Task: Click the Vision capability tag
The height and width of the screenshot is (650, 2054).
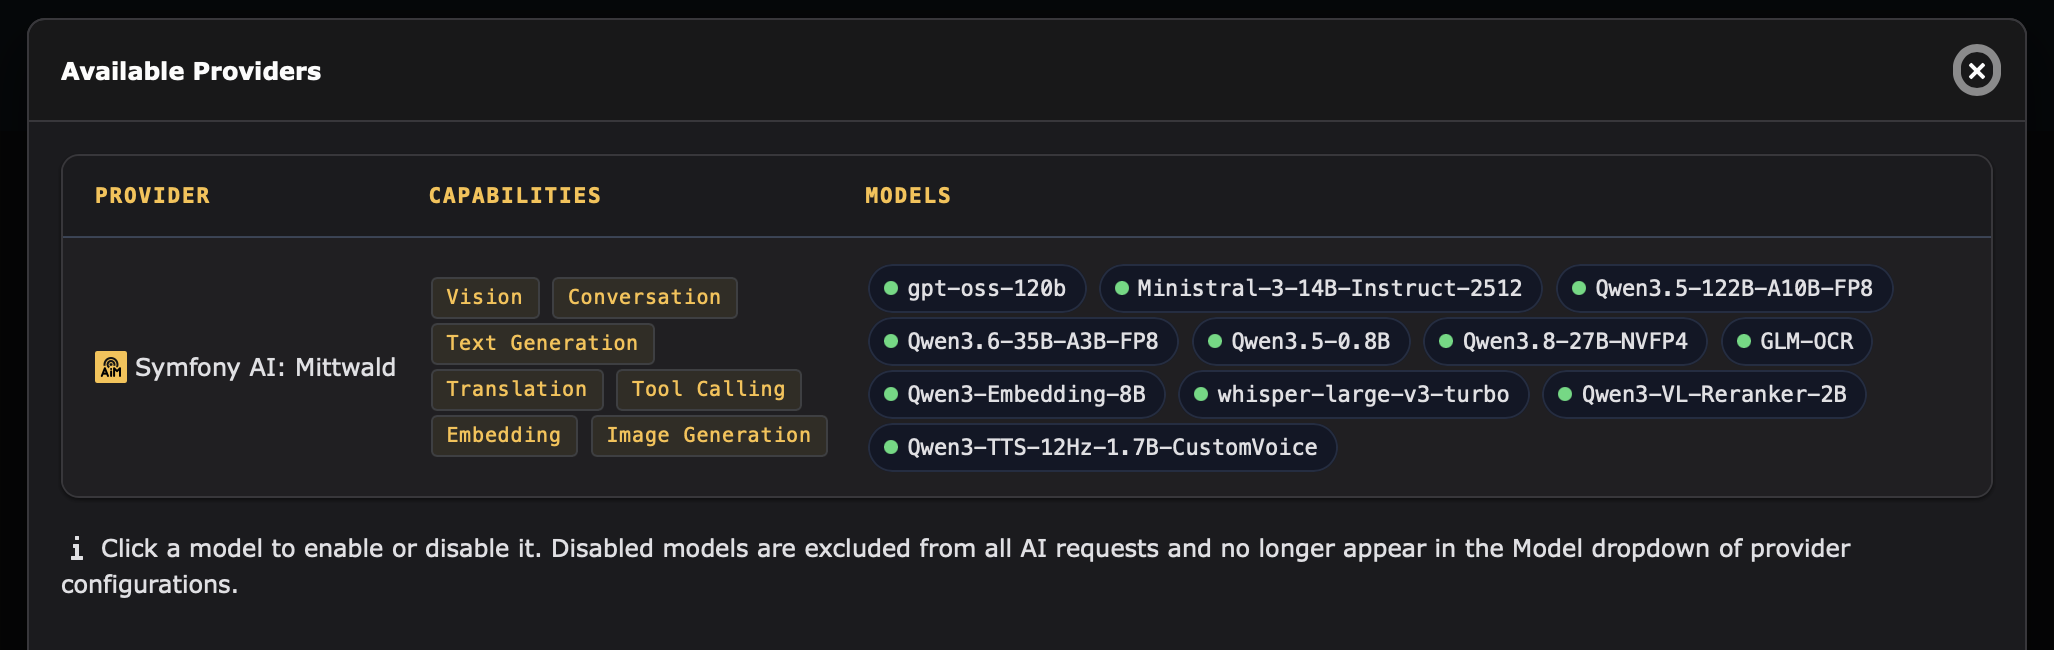Action: (x=485, y=298)
